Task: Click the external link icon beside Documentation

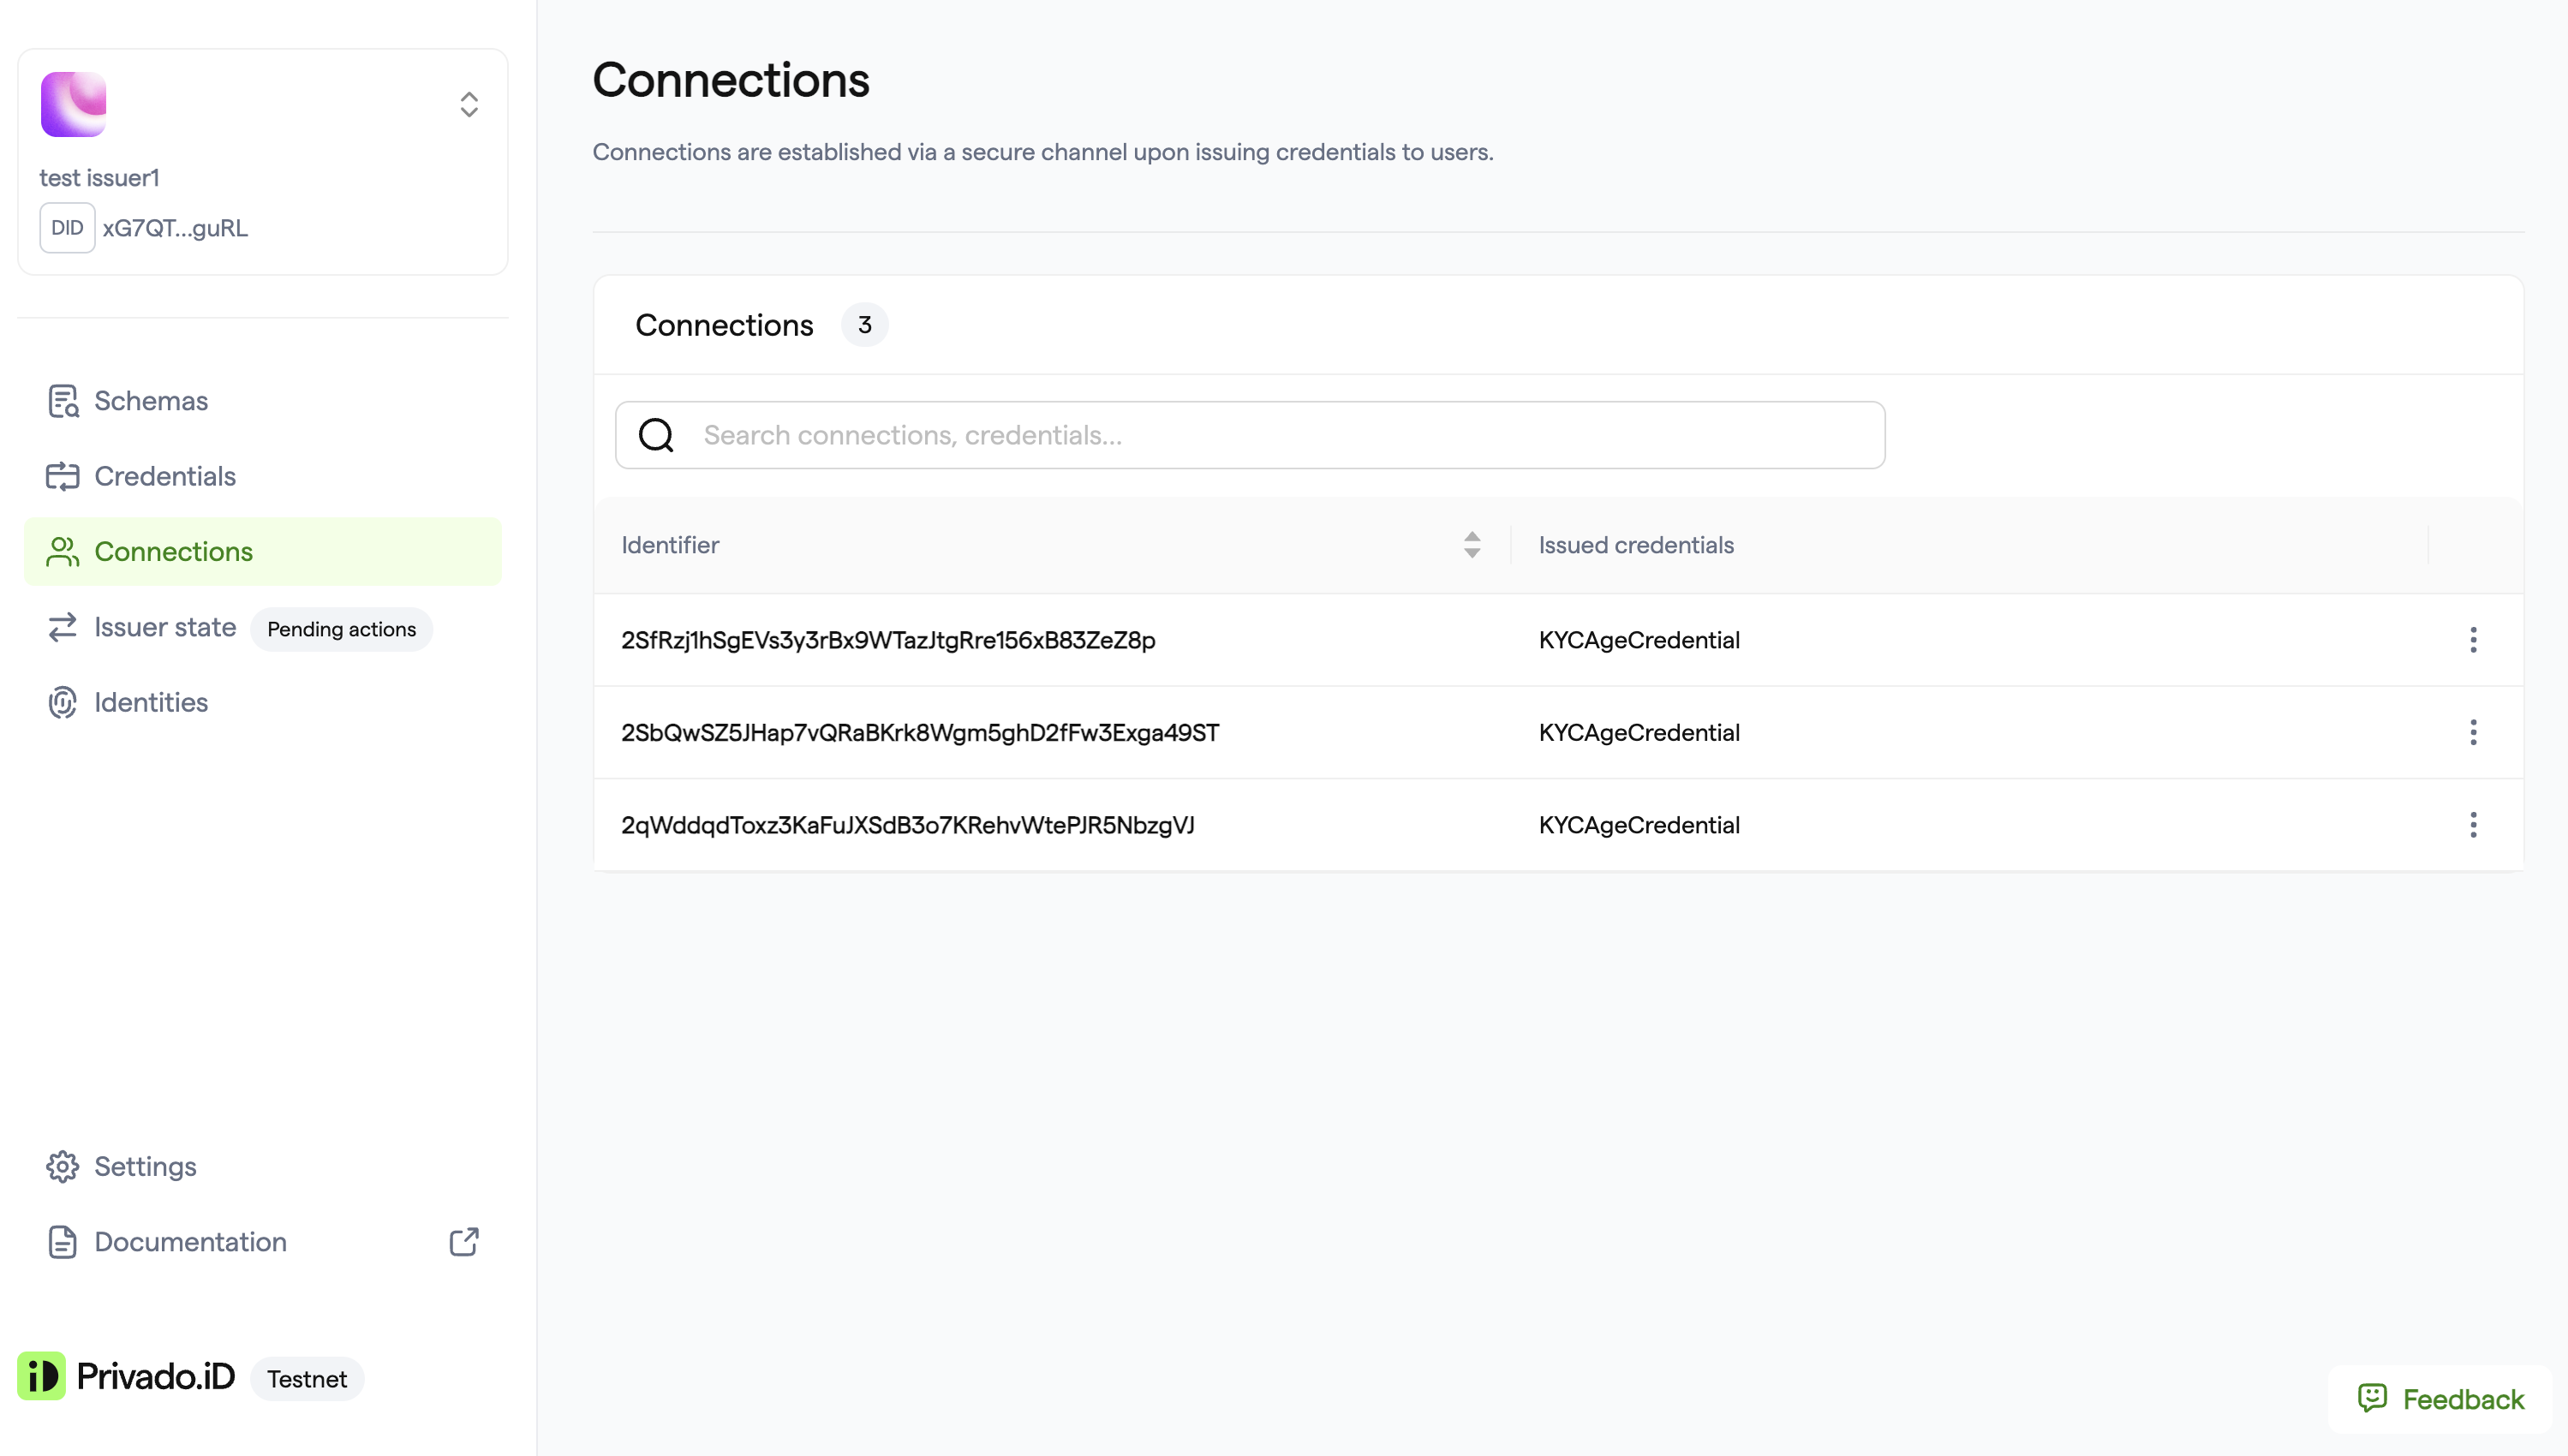Action: pyautogui.click(x=464, y=1241)
